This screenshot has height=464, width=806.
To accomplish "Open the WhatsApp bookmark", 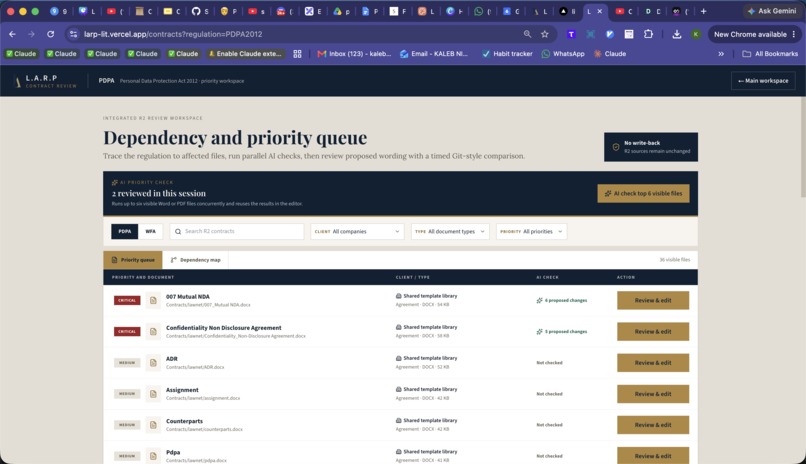I will [x=563, y=53].
